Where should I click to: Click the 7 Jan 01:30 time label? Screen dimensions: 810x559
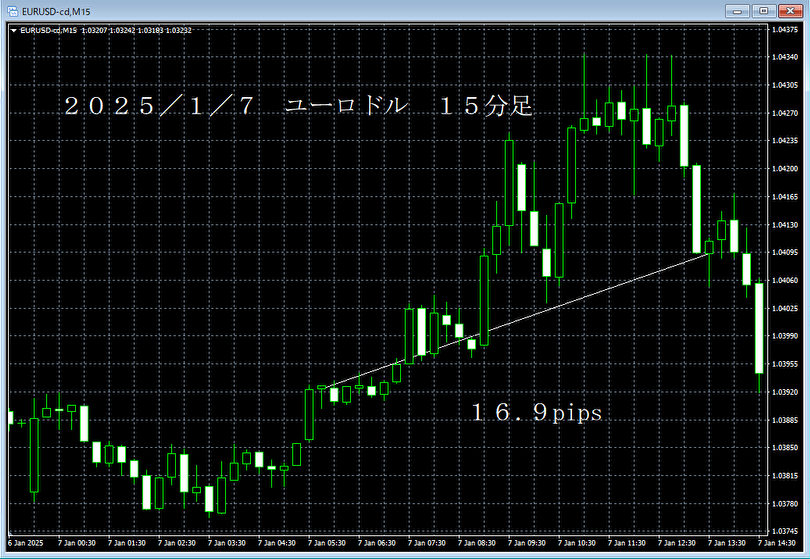coord(127,543)
